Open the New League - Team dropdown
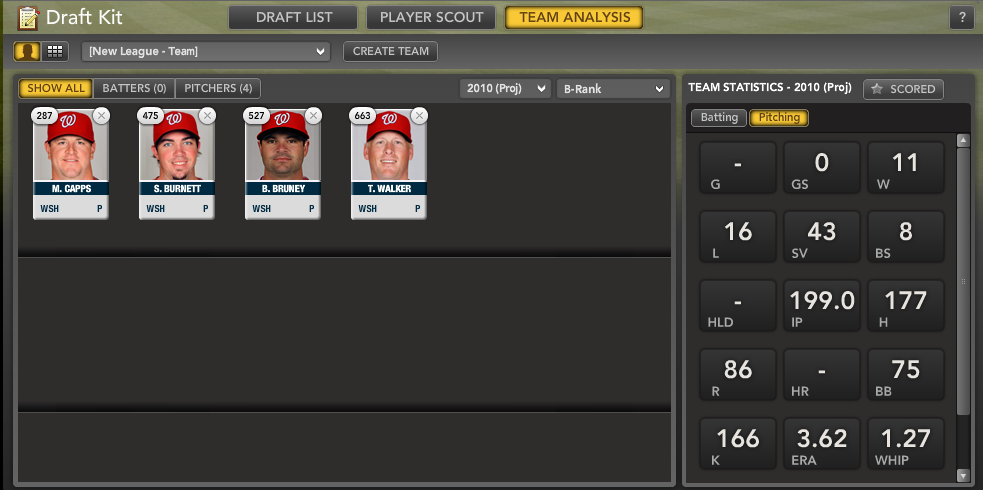Image resolution: width=983 pixels, height=490 pixels. tap(206, 51)
